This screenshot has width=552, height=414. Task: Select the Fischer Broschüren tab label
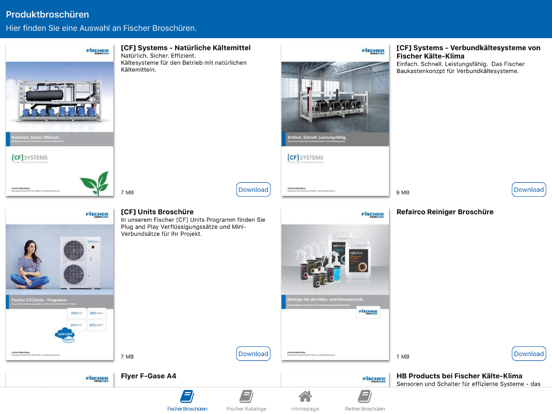187,409
